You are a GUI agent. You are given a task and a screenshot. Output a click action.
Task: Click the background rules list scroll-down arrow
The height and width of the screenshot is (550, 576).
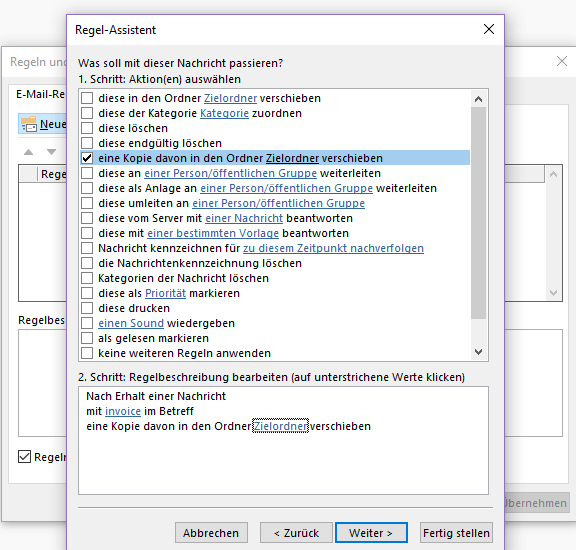(554, 293)
